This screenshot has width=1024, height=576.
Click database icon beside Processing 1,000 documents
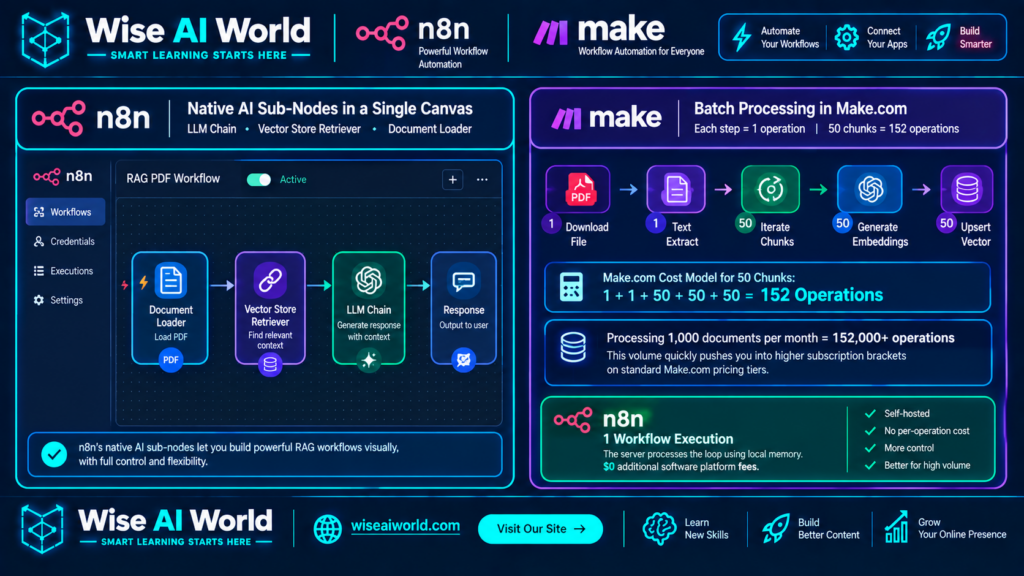(573, 347)
